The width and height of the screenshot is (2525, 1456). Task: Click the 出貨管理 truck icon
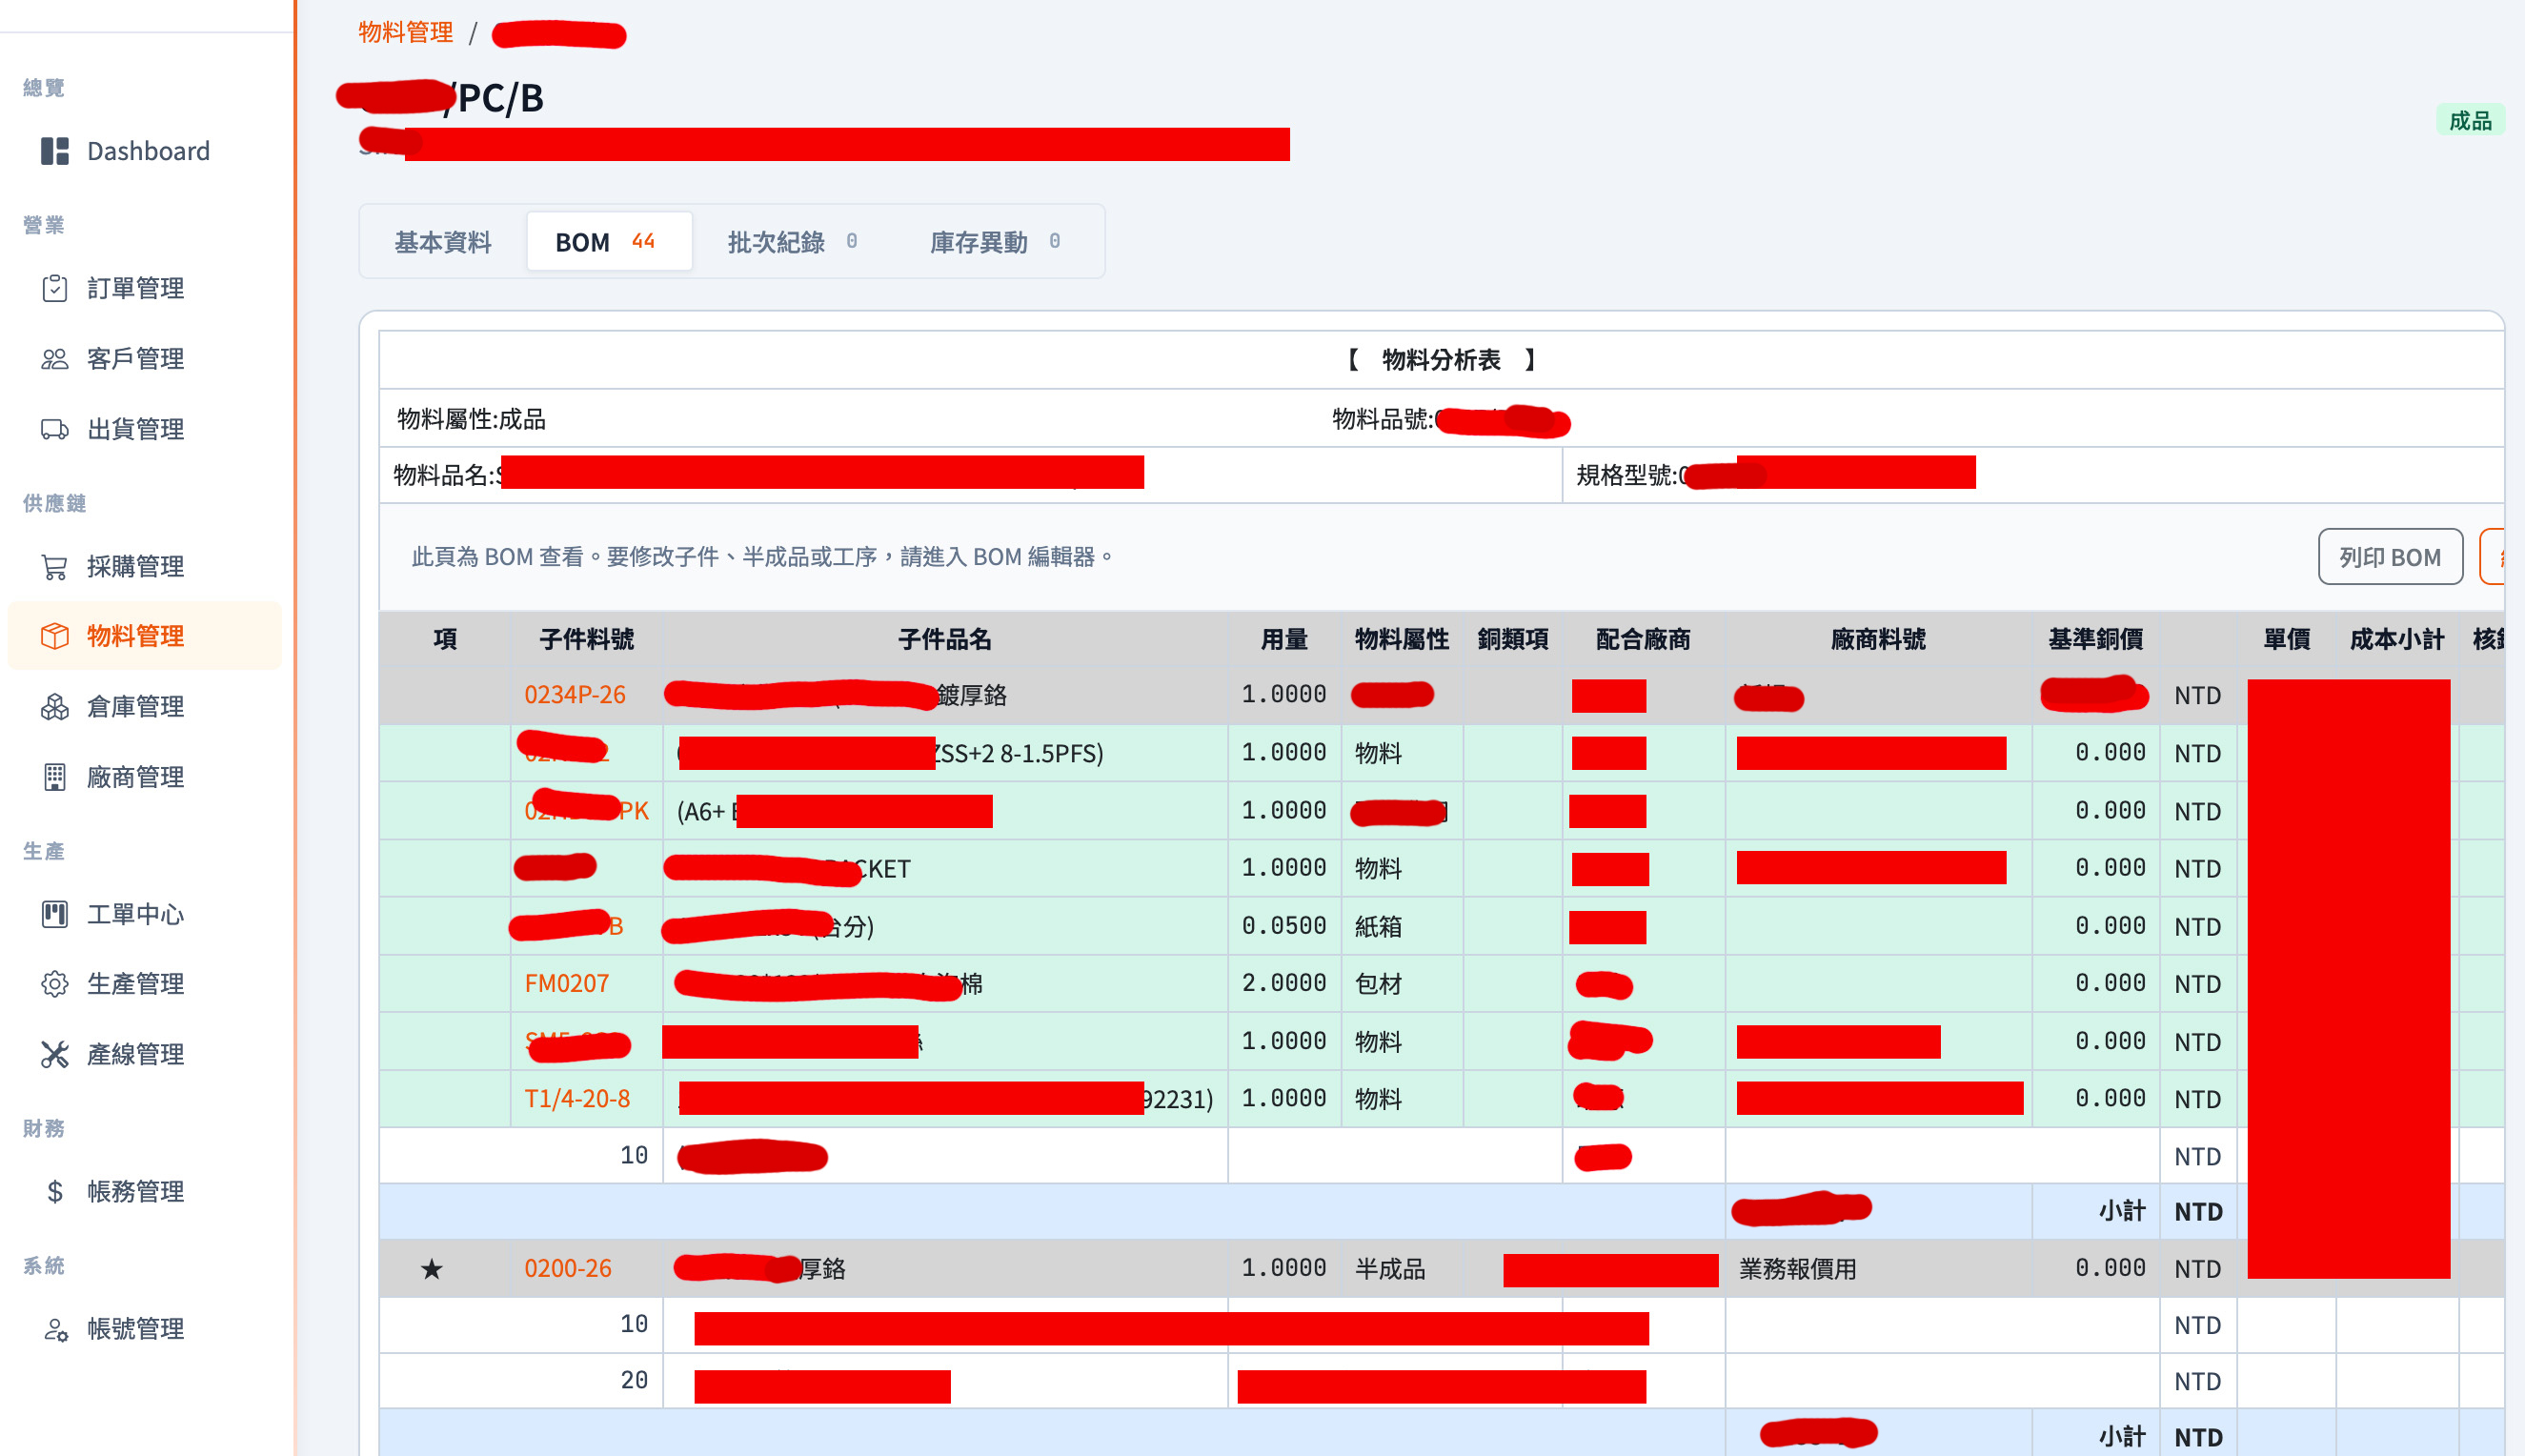tap(54, 429)
